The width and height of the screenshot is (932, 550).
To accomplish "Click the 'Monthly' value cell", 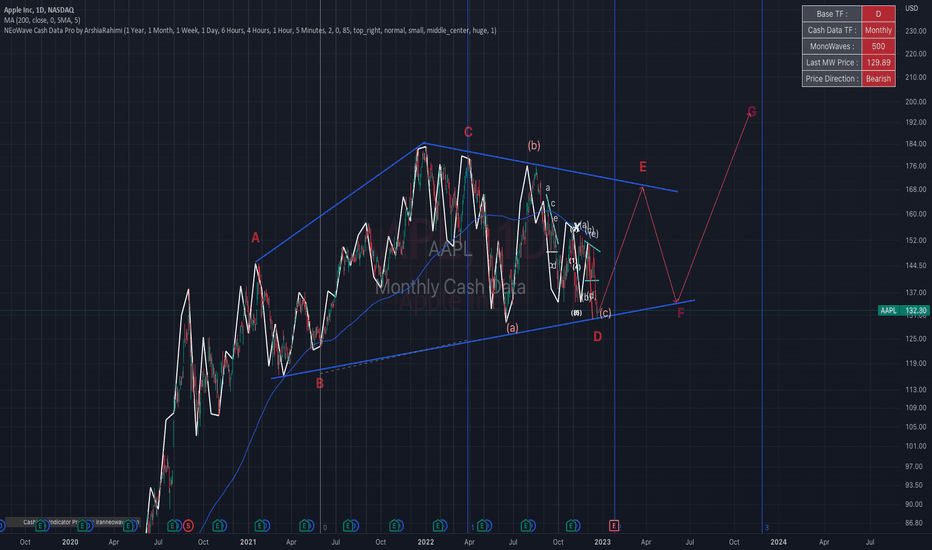I will tap(878, 30).
